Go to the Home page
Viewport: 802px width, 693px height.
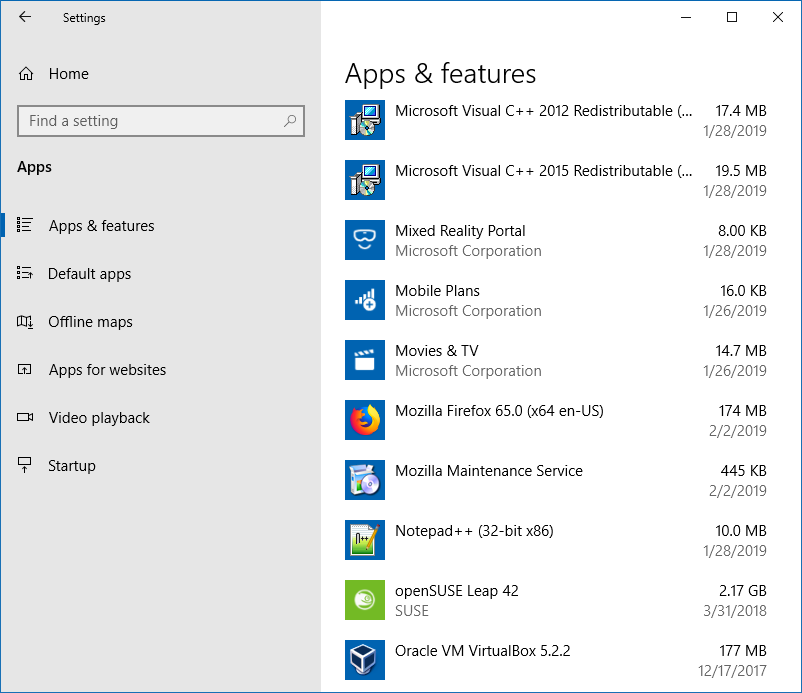click(68, 73)
